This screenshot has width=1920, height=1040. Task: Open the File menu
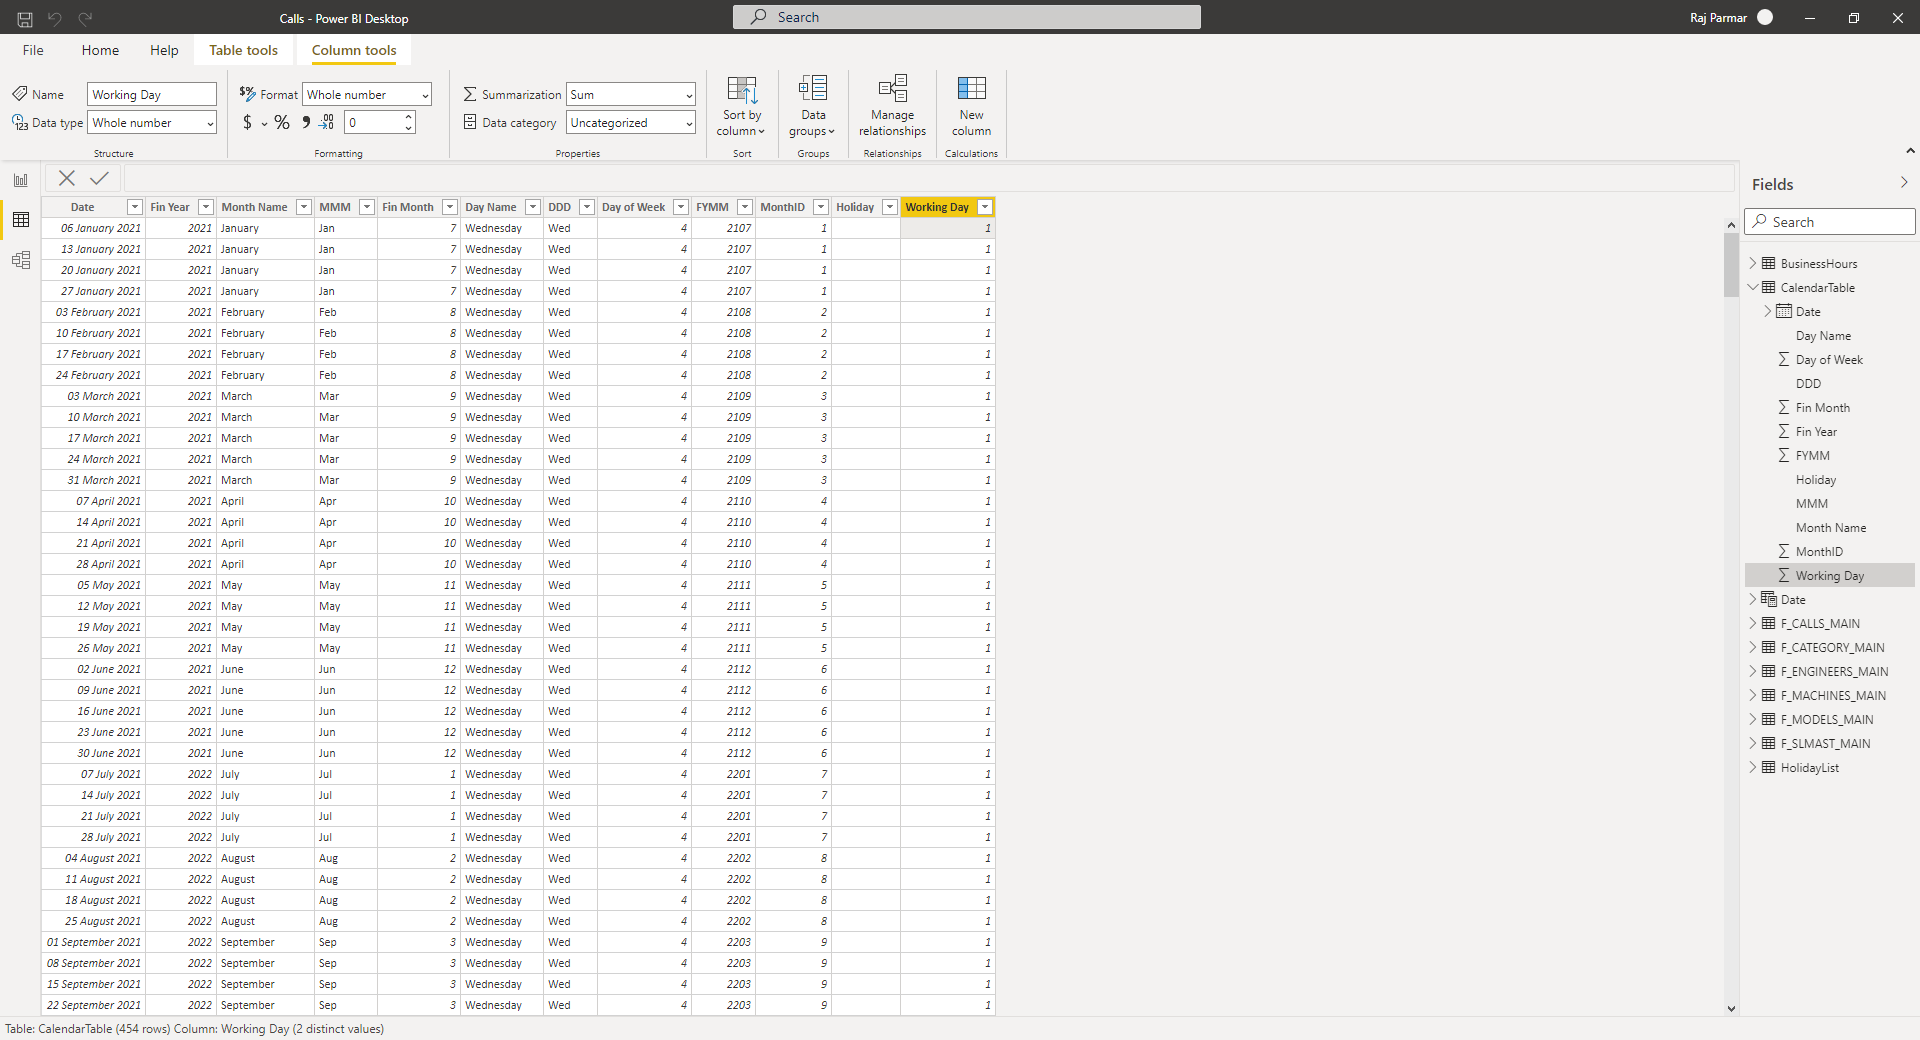(33, 50)
